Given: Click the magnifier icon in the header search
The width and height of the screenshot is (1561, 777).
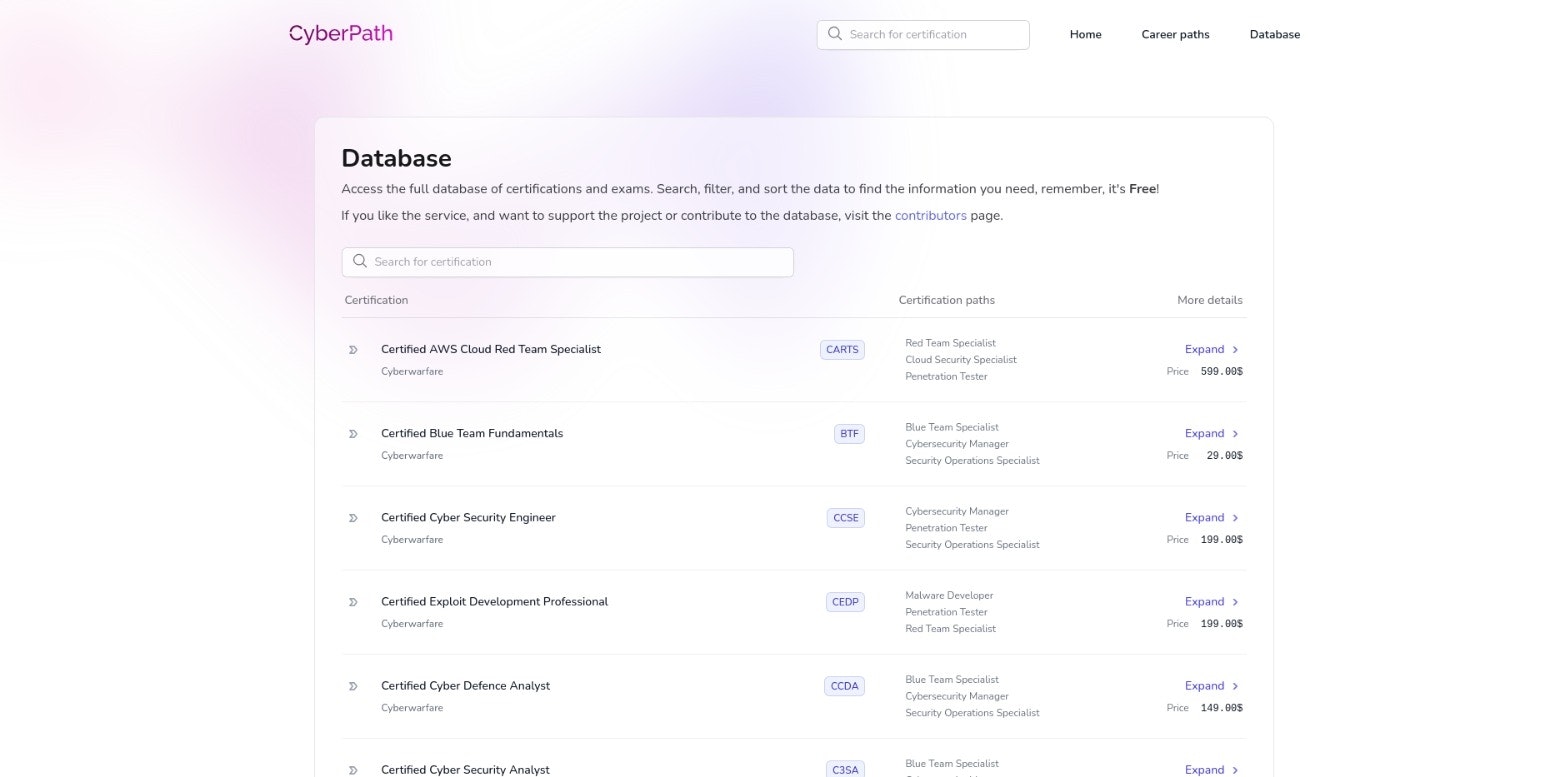Looking at the screenshot, I should click(835, 34).
